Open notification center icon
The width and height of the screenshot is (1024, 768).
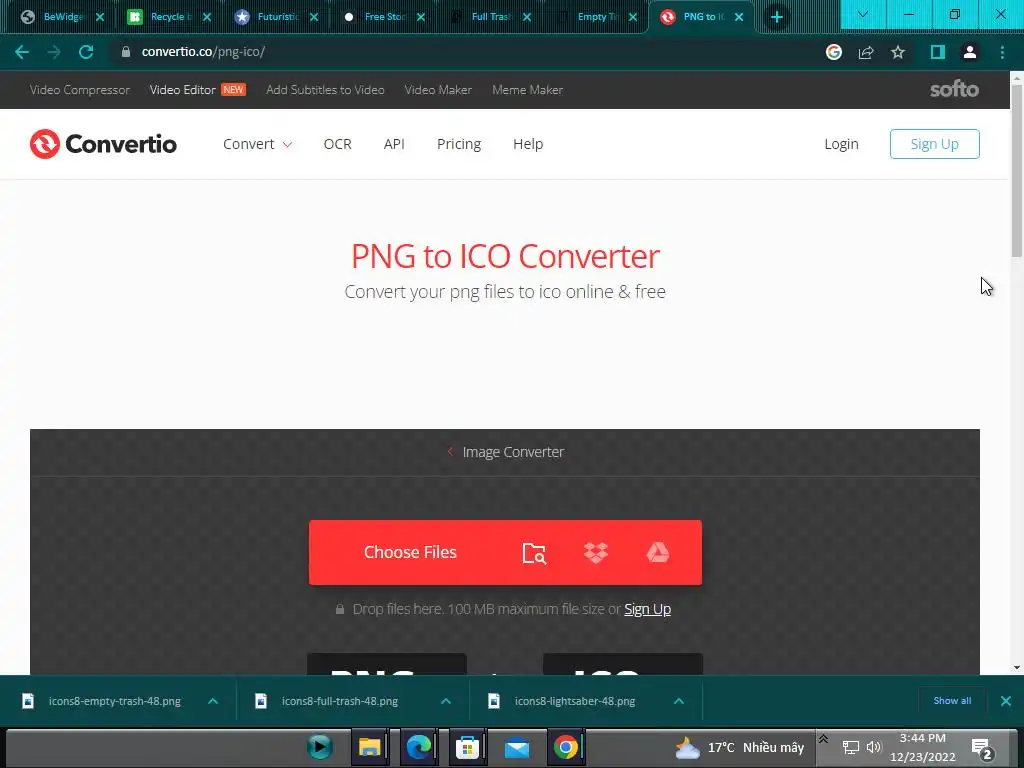point(982,748)
